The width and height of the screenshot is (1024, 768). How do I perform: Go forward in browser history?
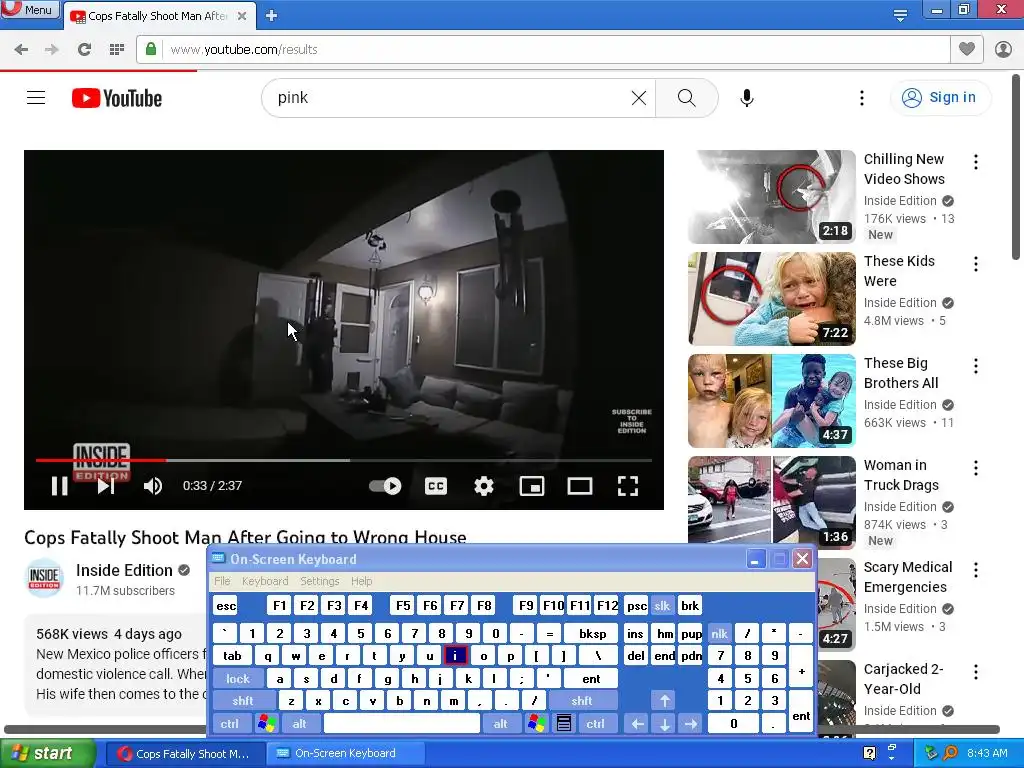(x=52, y=50)
